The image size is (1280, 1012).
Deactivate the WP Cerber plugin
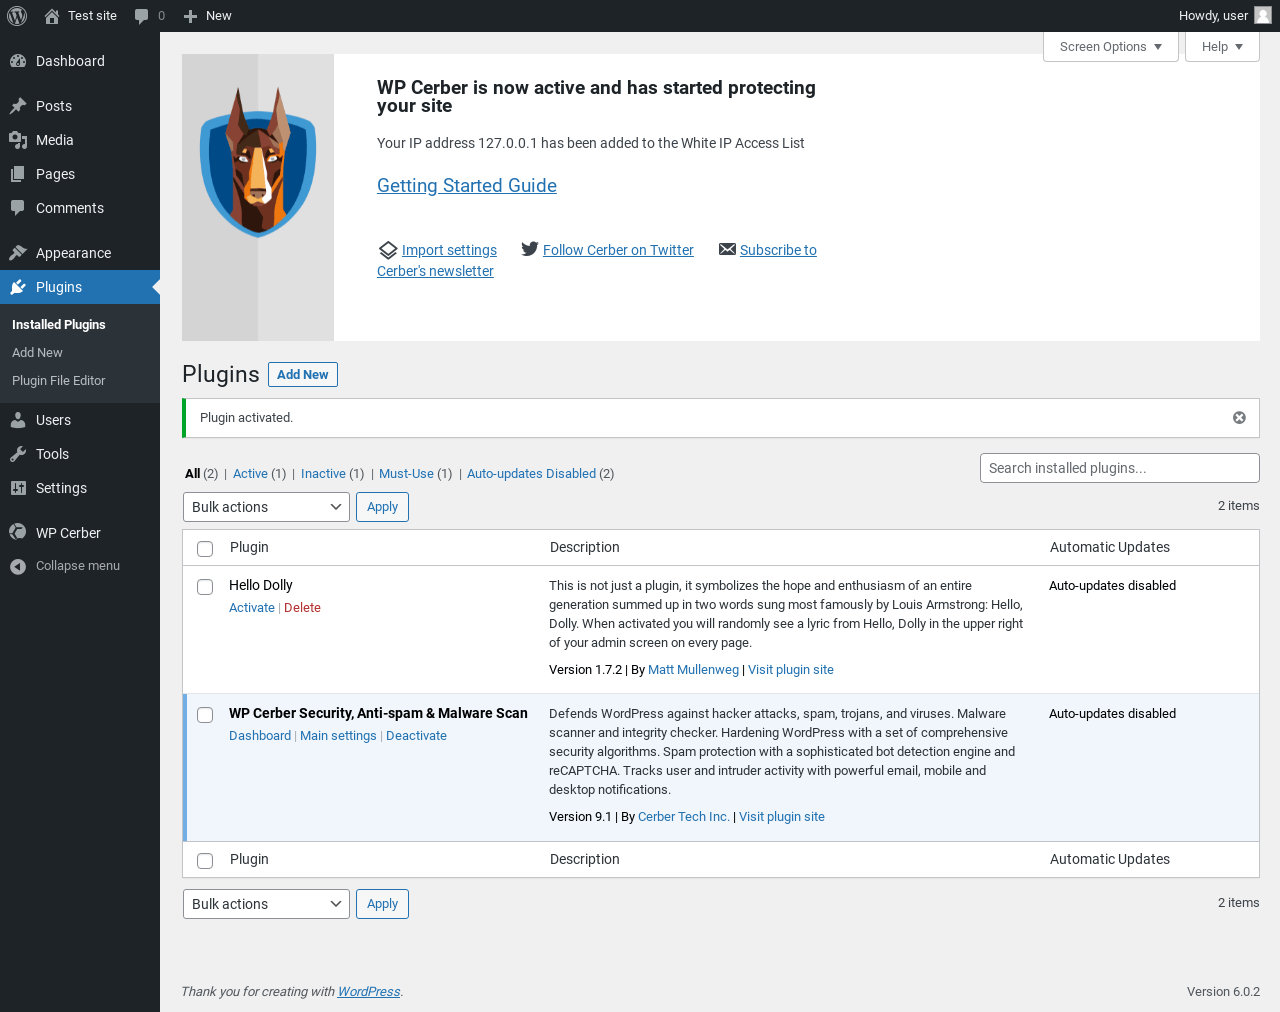click(x=416, y=736)
